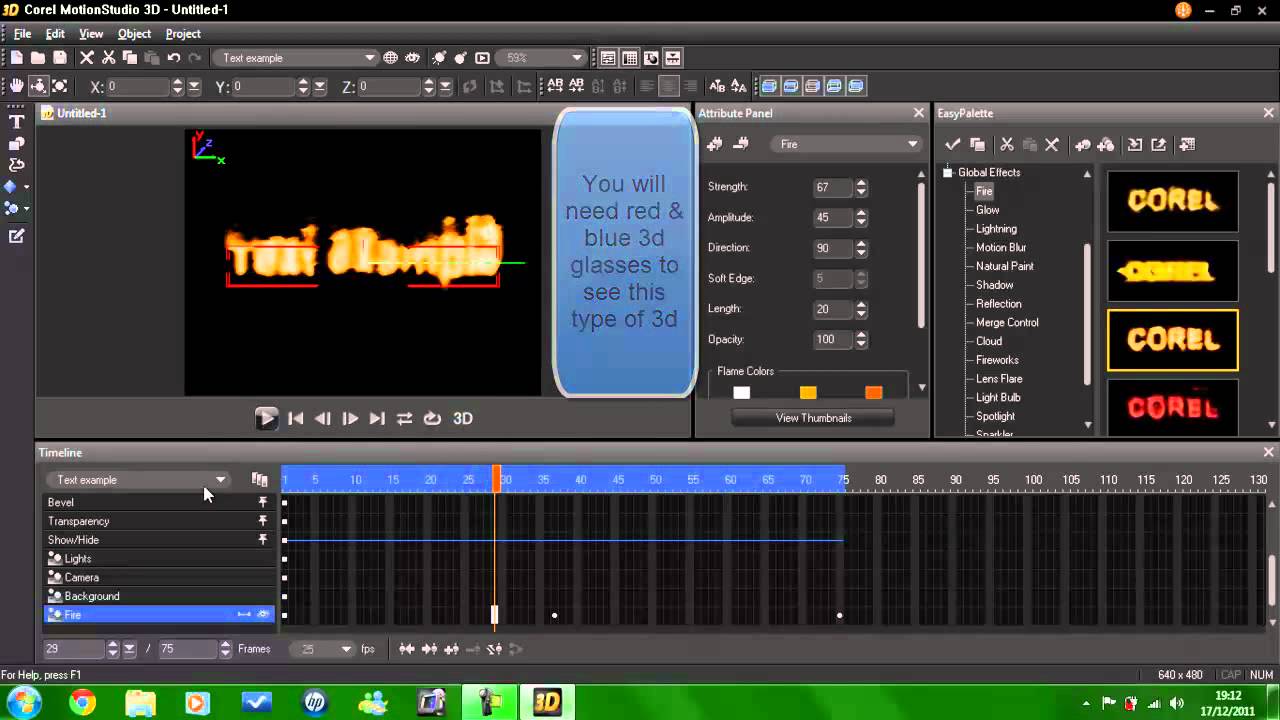Toggle the pin on Show/Hide timeline row

263,540
